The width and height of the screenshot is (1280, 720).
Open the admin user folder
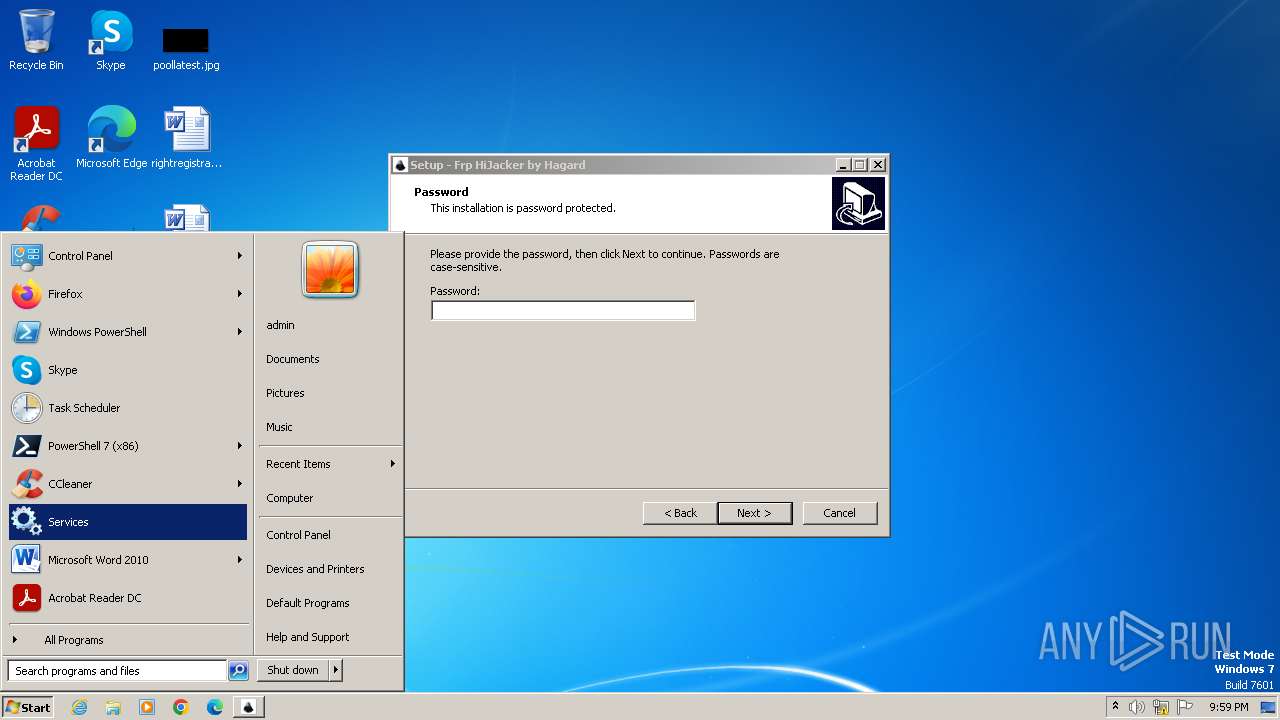pos(280,325)
